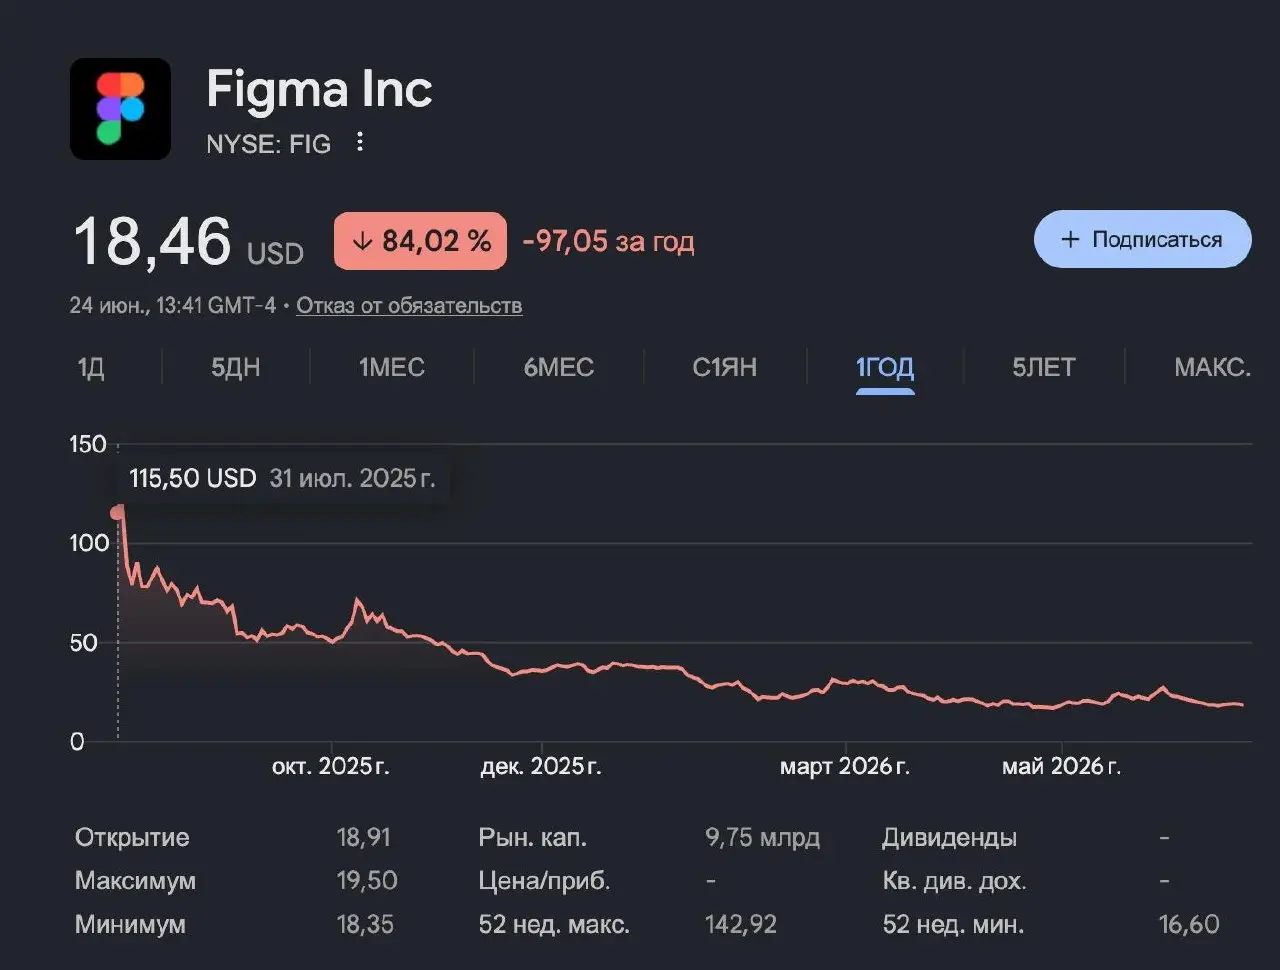Switch to the 1МЕС range tab
The height and width of the screenshot is (970, 1280).
[x=392, y=367]
